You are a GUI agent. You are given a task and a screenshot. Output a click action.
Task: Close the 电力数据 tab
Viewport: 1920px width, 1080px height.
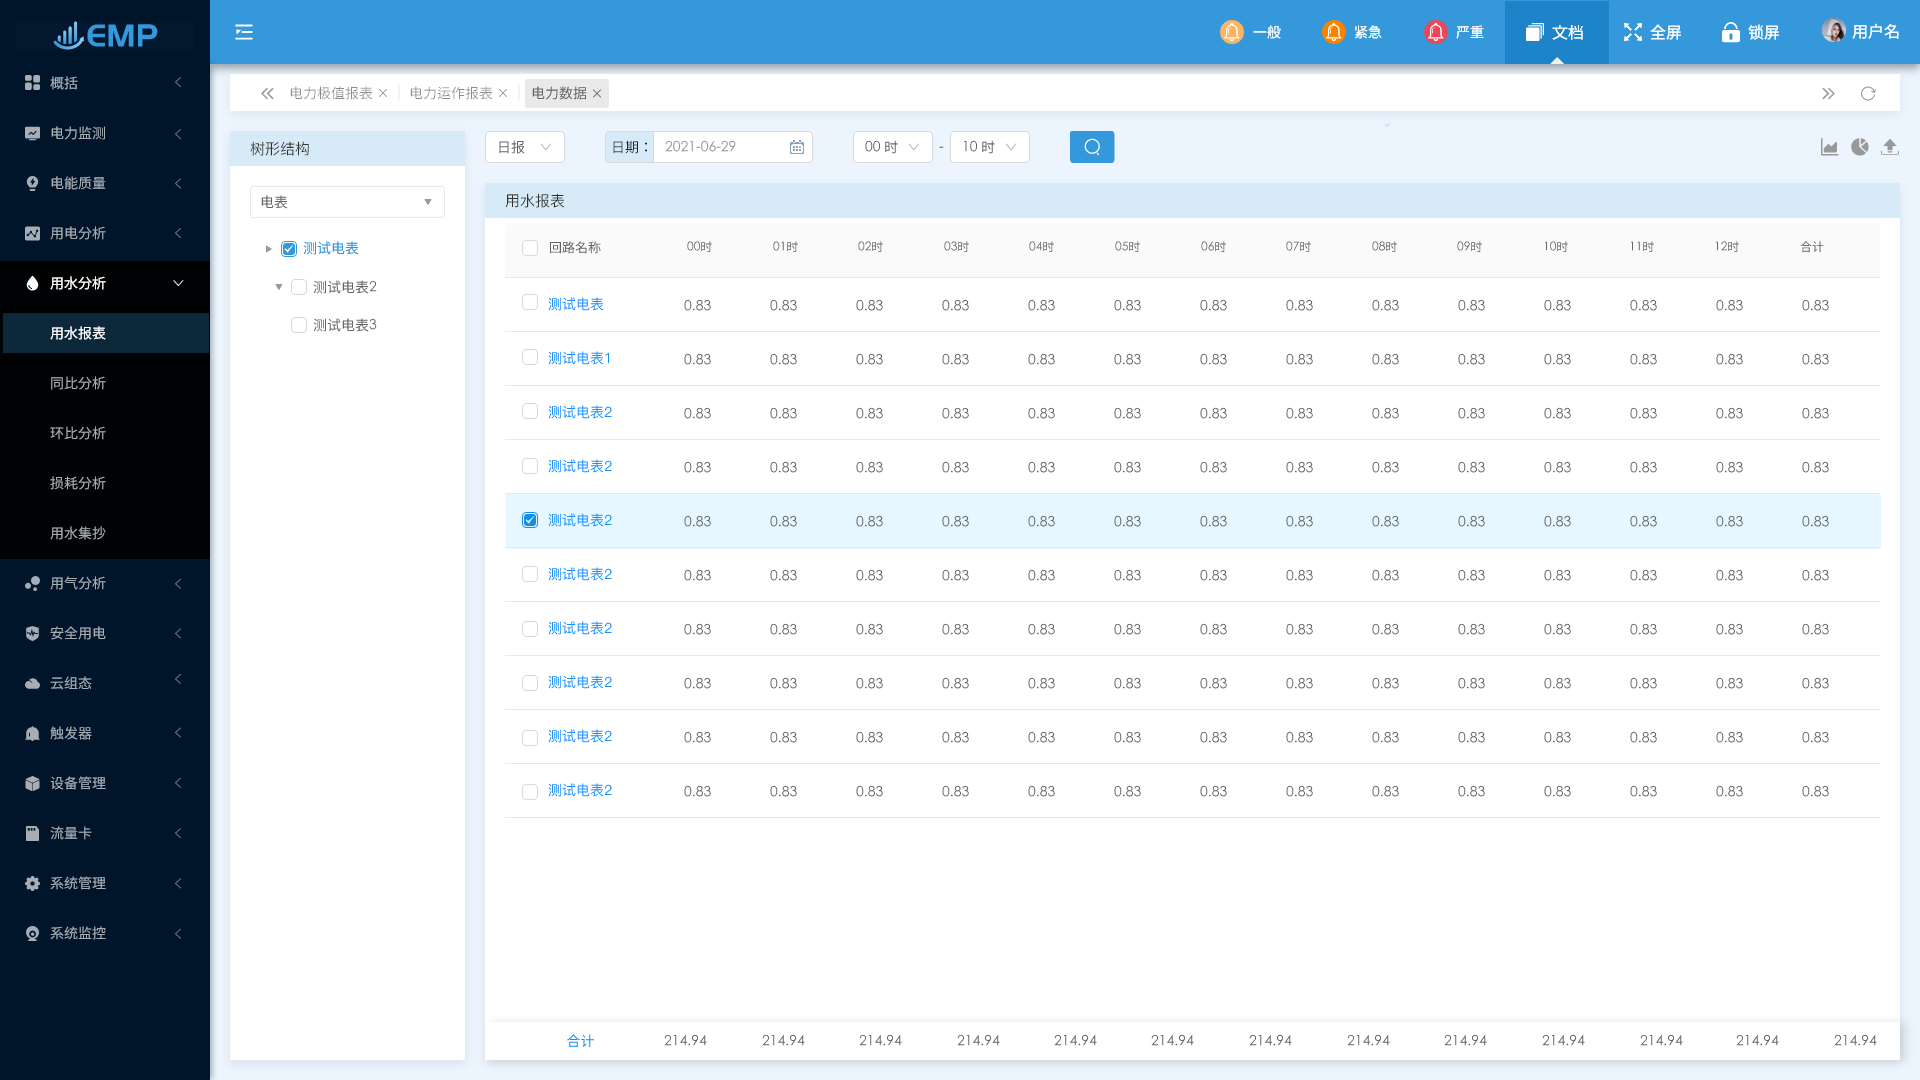pos(597,94)
